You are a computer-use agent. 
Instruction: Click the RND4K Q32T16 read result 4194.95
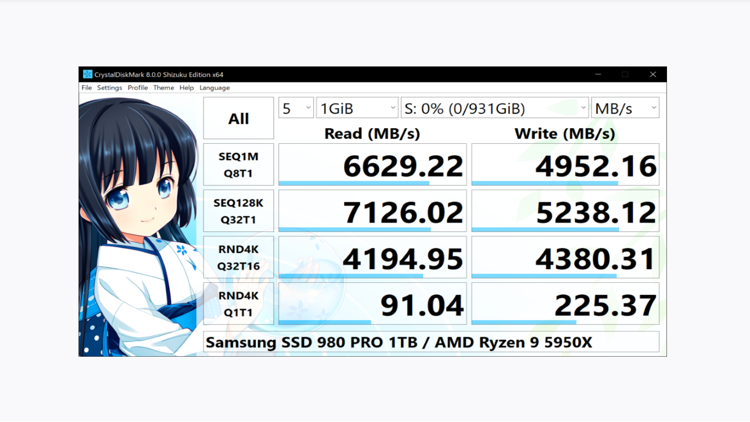pyautogui.click(x=372, y=257)
